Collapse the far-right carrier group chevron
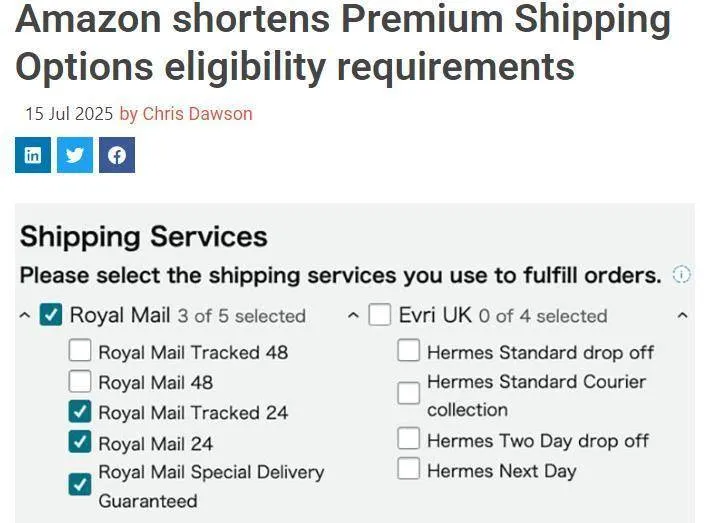The image size is (705, 523). tap(682, 316)
